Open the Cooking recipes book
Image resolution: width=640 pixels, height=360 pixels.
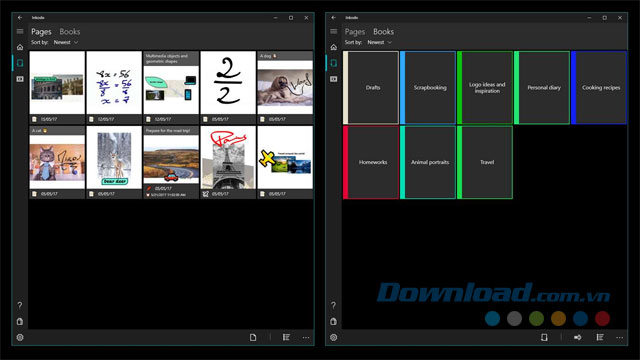[x=599, y=87]
